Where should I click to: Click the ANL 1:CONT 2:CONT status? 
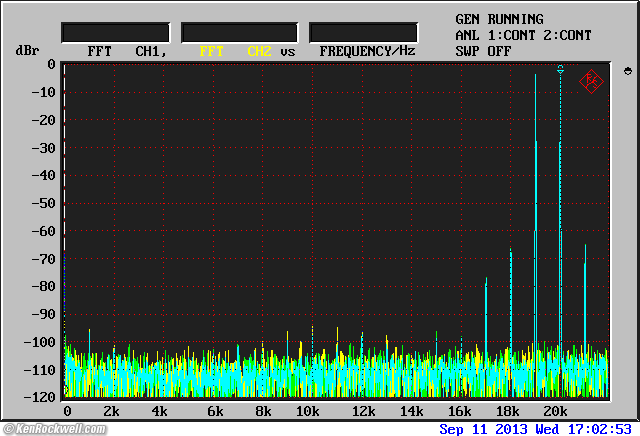point(523,35)
